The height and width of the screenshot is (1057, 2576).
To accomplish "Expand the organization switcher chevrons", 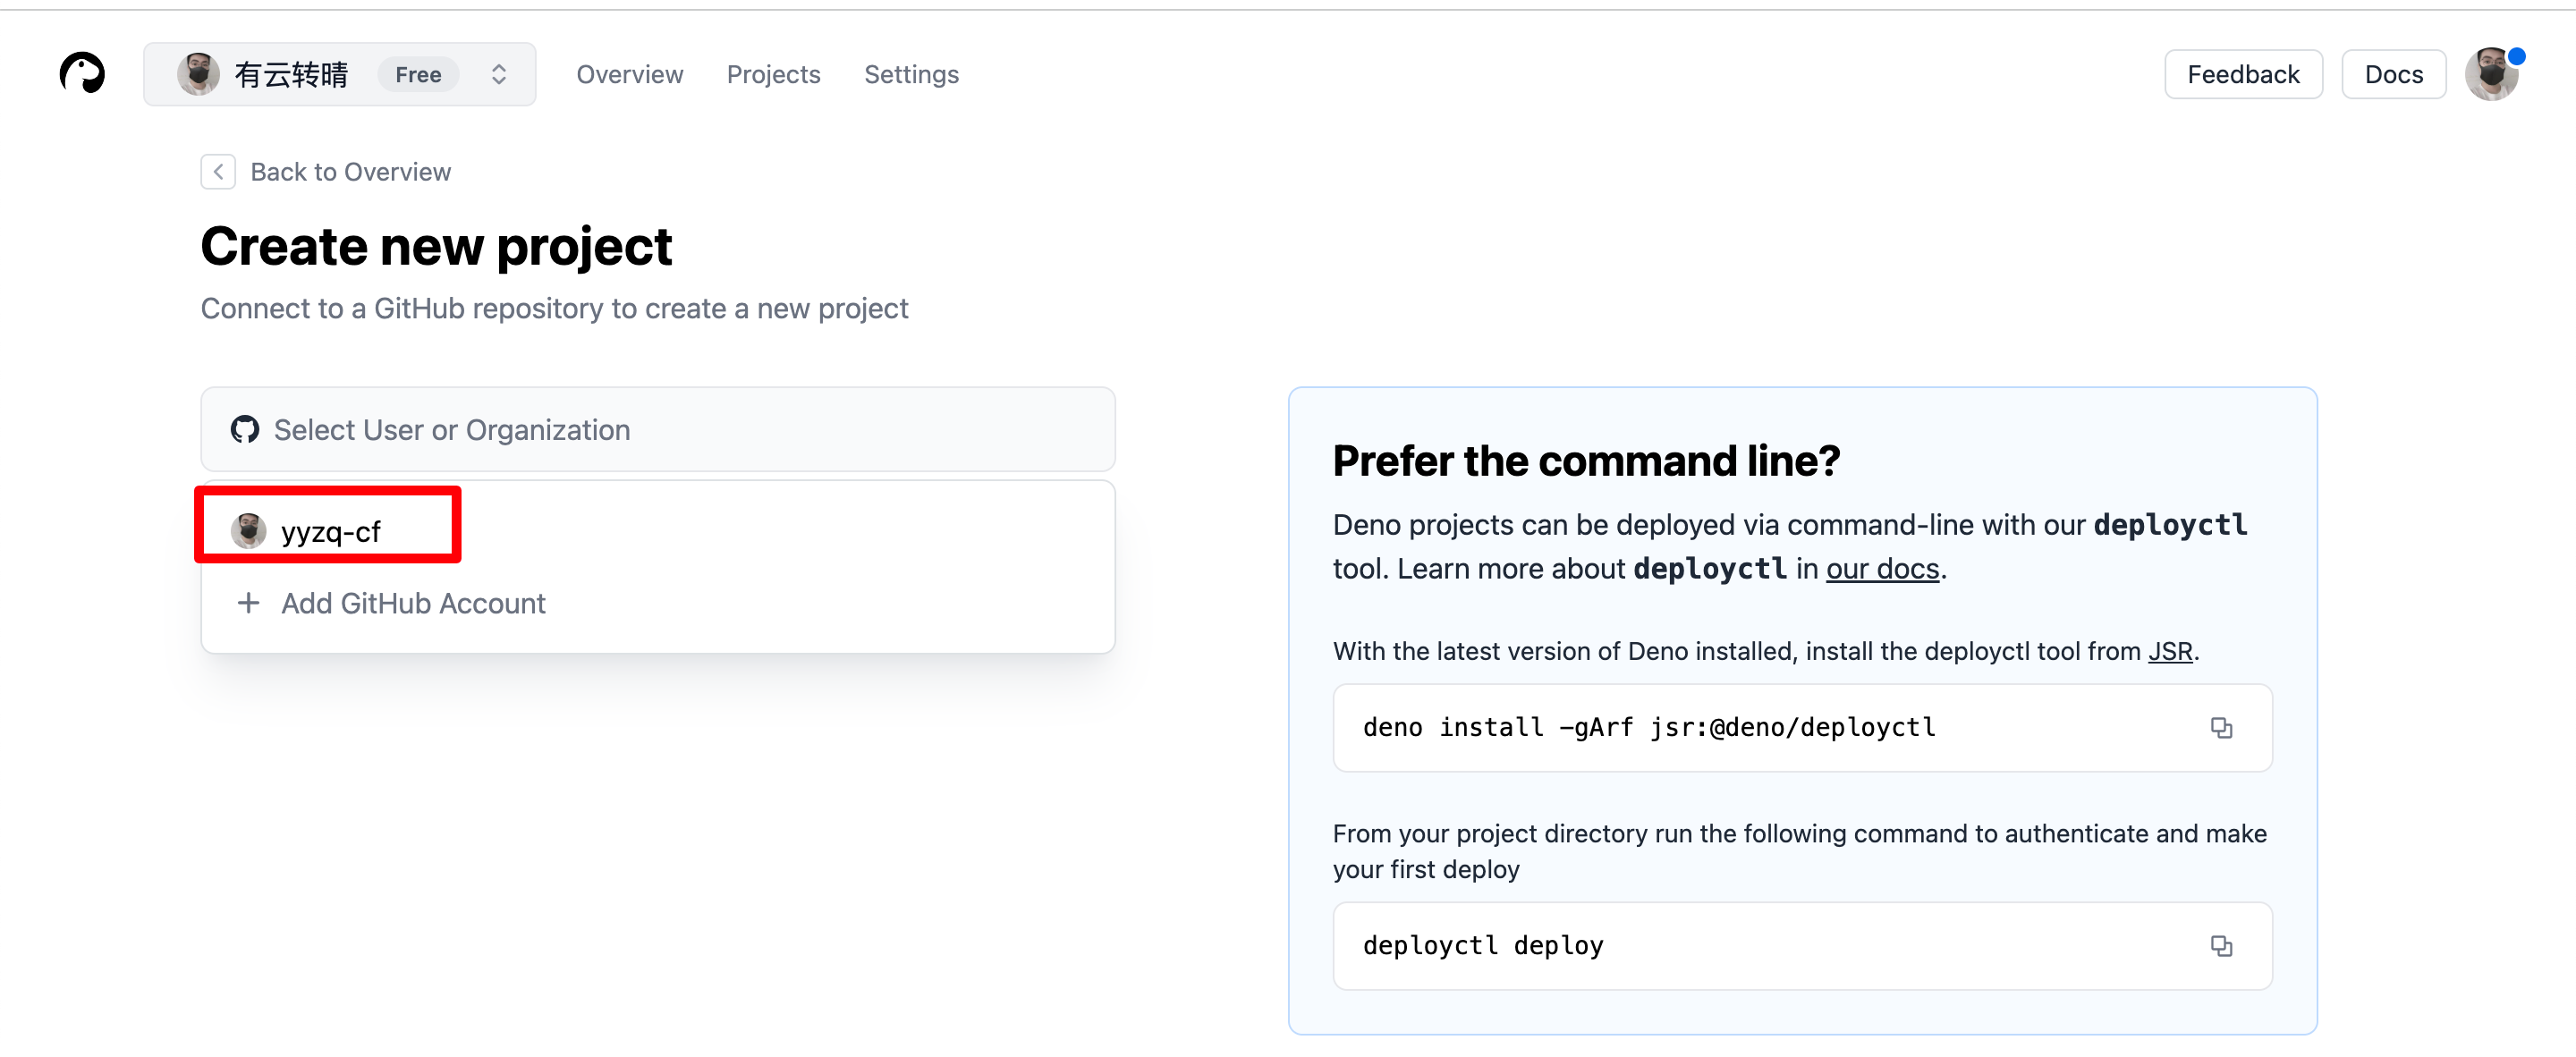I will 499,74.
